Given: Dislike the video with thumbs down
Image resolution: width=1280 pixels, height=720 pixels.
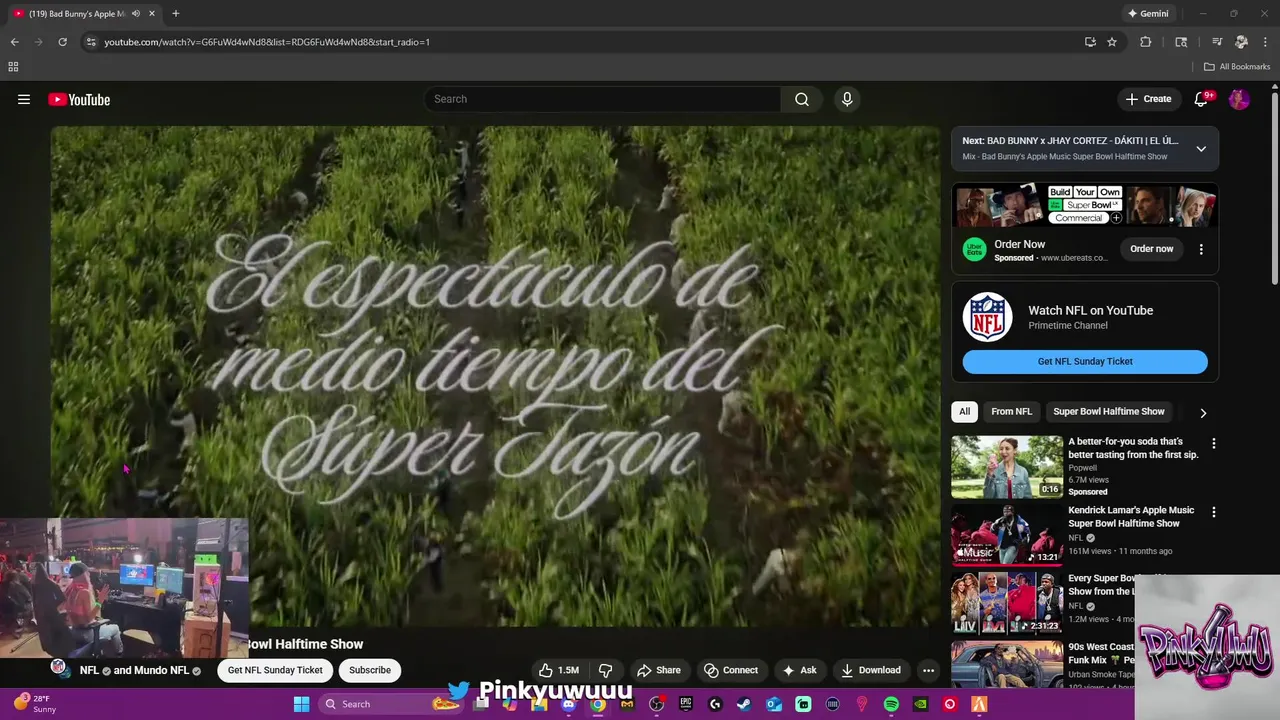Looking at the screenshot, I should point(605,670).
